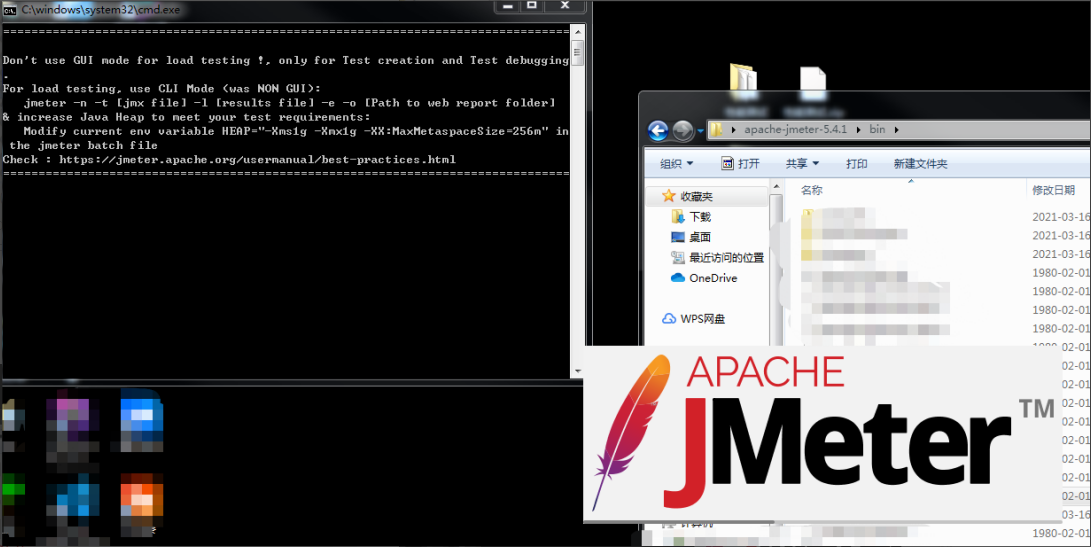Expand the arrow before apache-jmeter-5.4.1 breadcrumb
Image resolution: width=1091 pixels, height=547 pixels.
coord(733,129)
